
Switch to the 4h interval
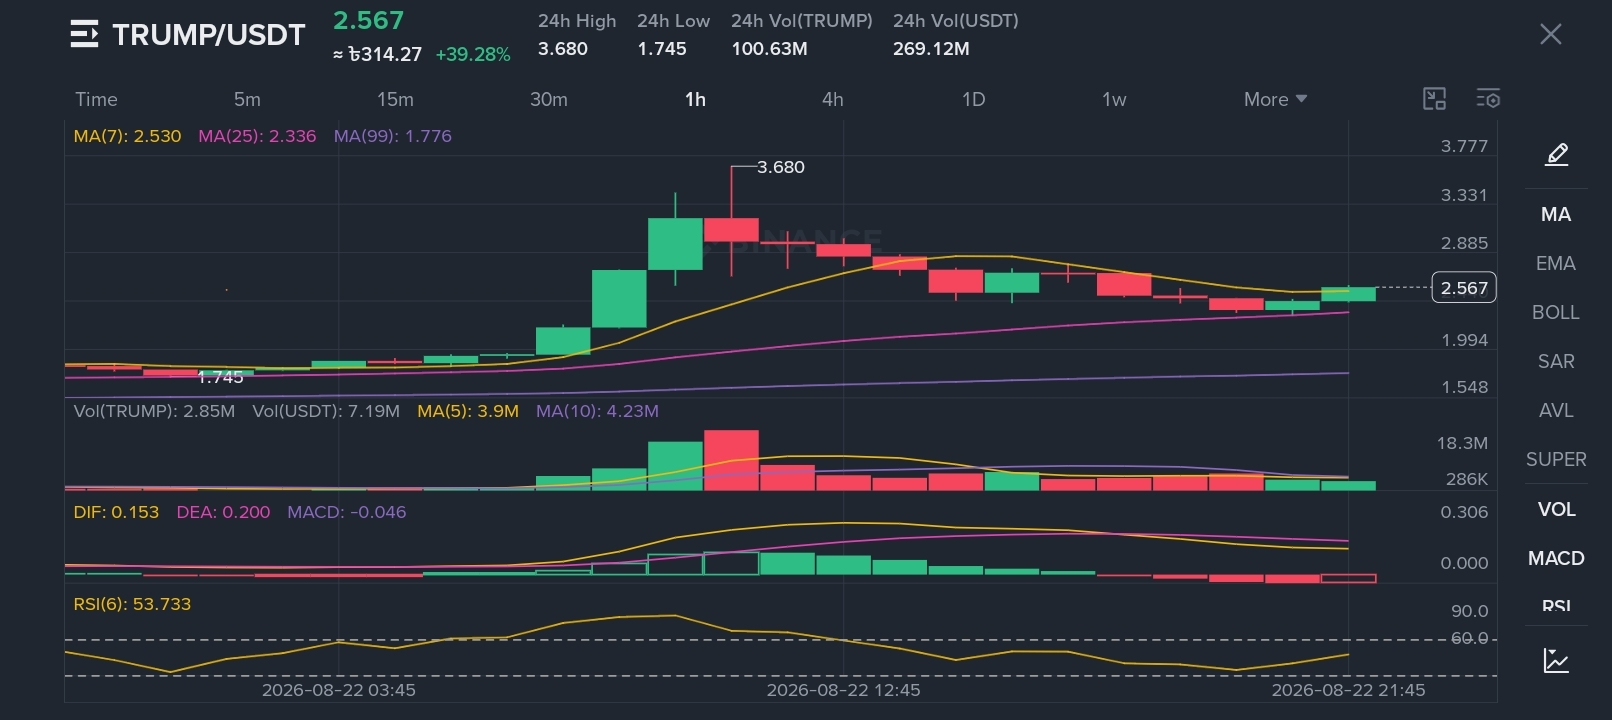[x=832, y=99]
